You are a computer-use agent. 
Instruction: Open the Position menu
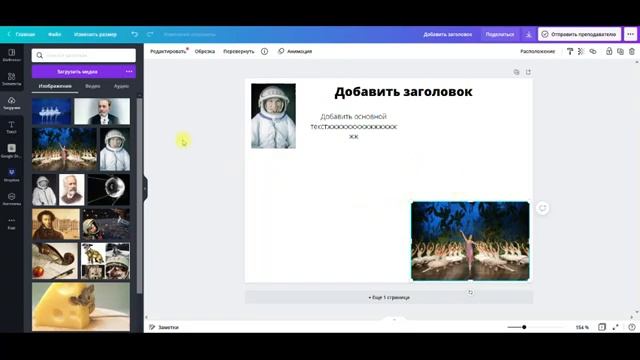[538, 51]
